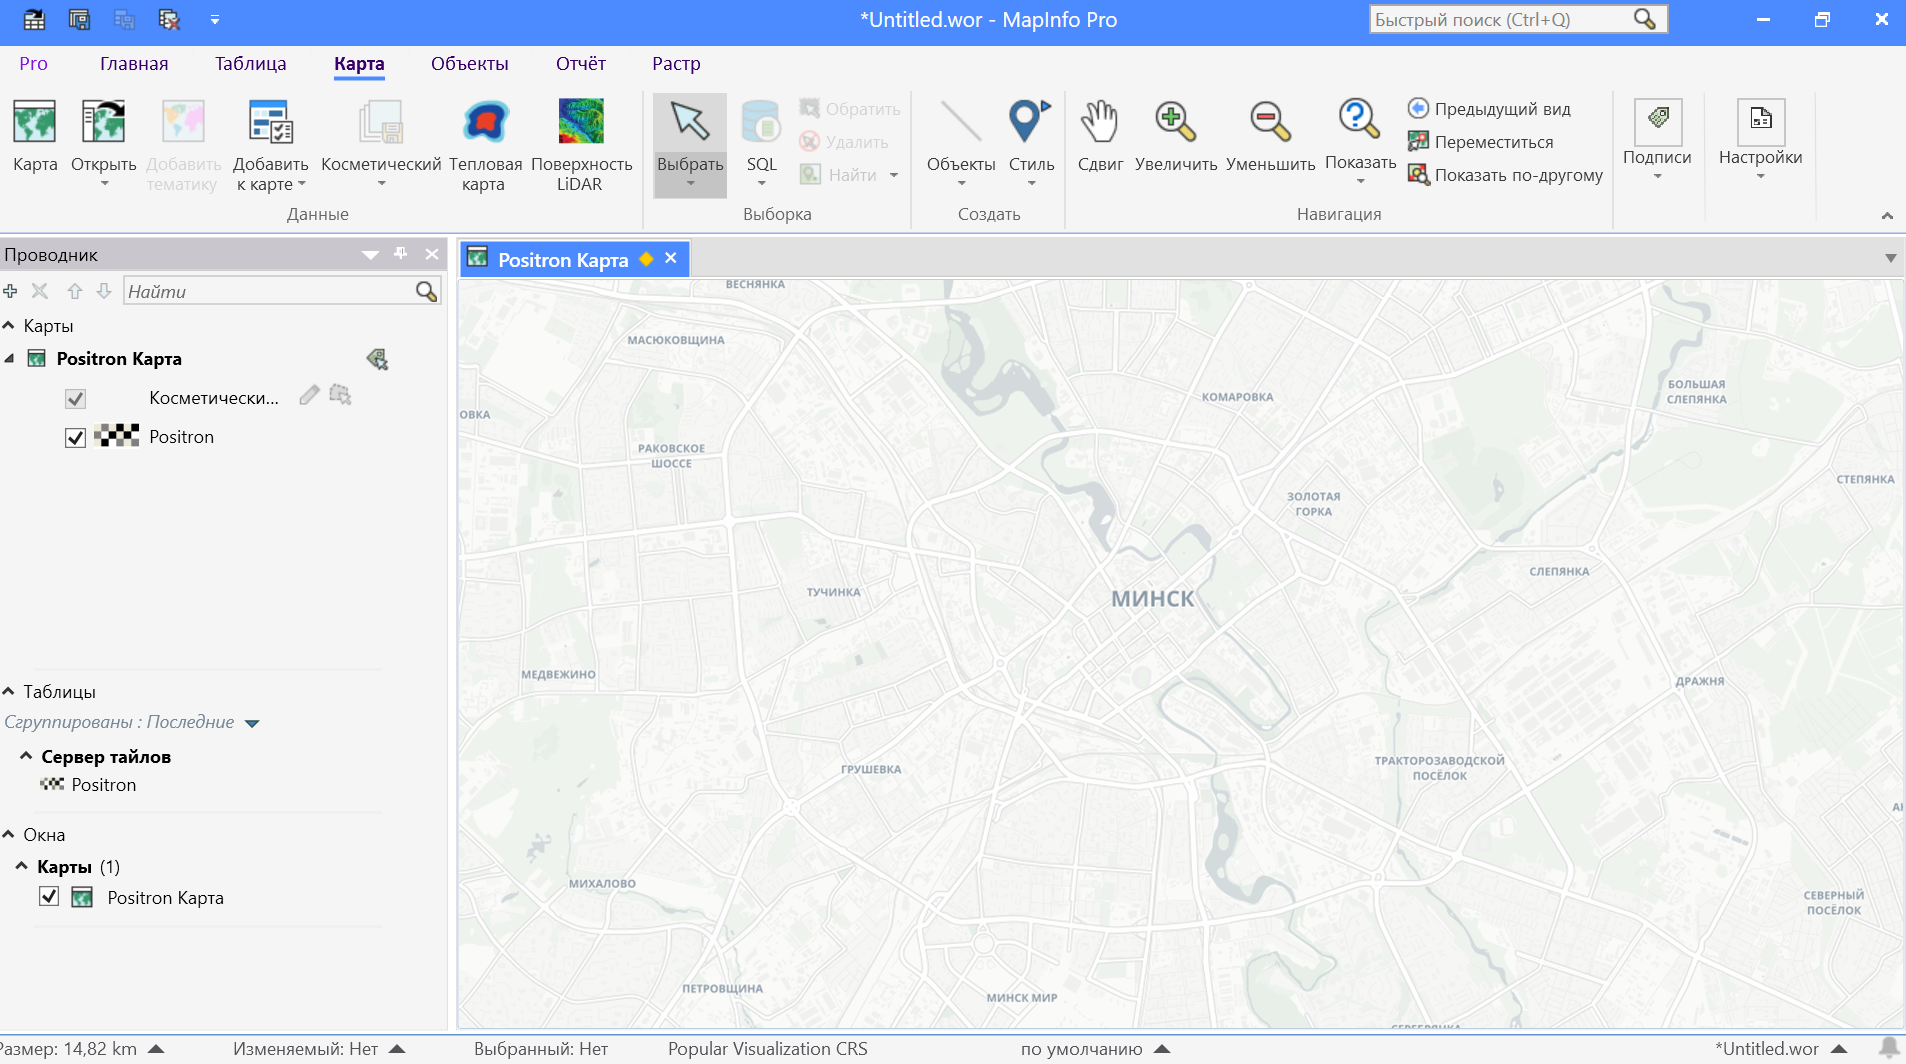1906x1064 pixels.
Task: Switch to the Растр ribbon tab
Action: (x=675, y=63)
